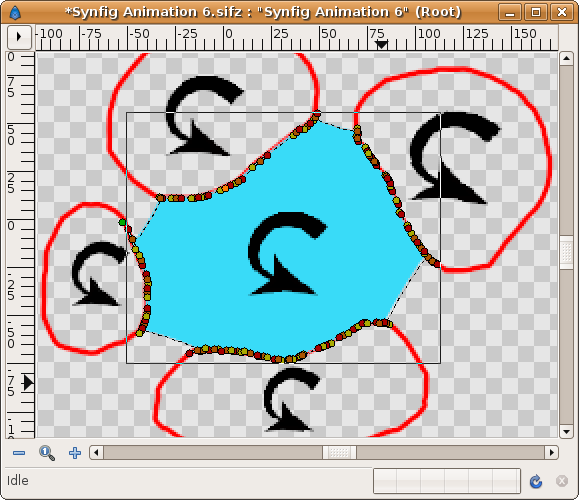Viewport: 579px width, 500px height.
Task: Click the horizontal scrollbar thumb
Action: click(x=339, y=452)
